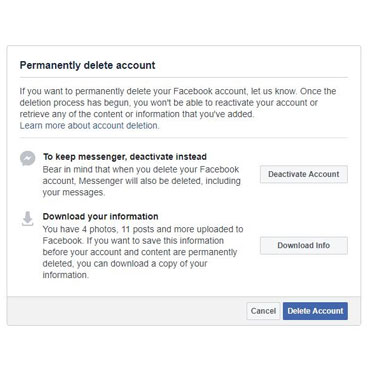Screen dimensions: 370x376
Task: Click the intro line starting If you want to permanently
Action: tap(178, 91)
